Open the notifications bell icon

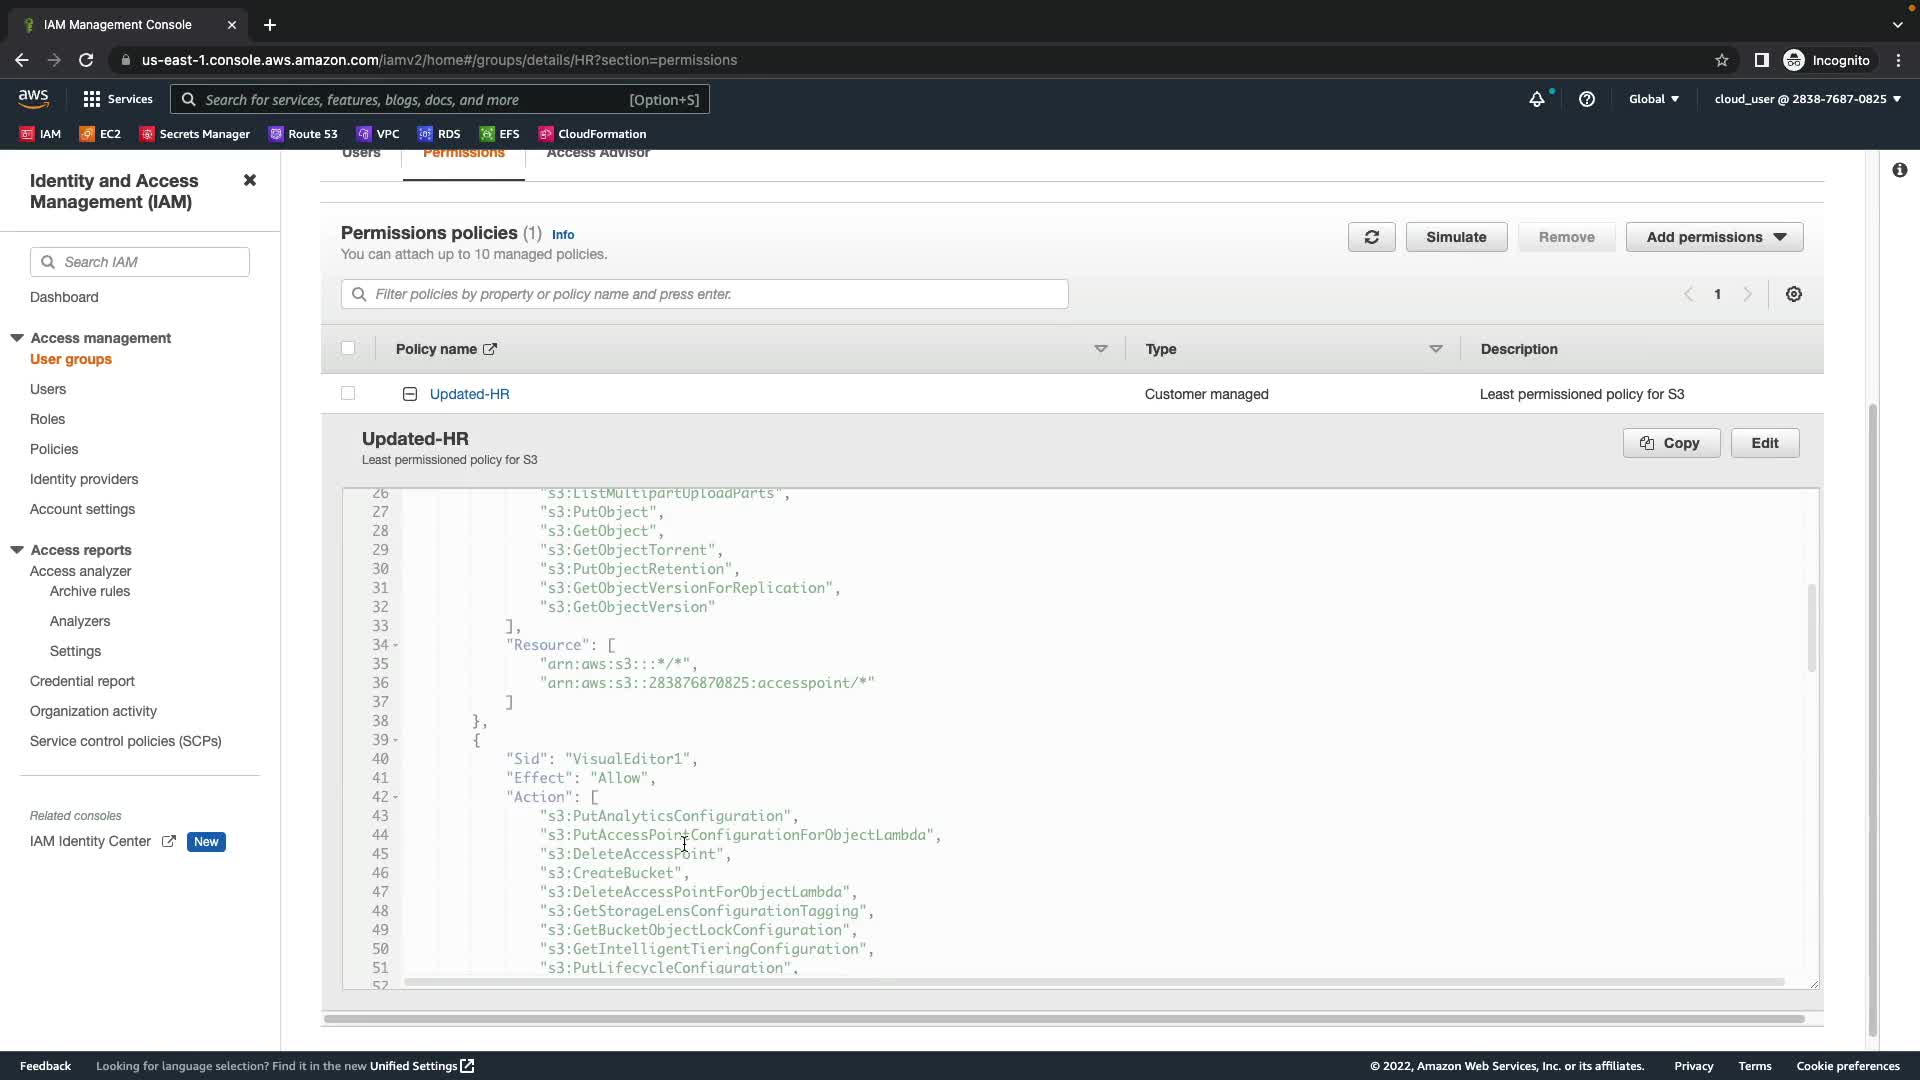point(1537,99)
